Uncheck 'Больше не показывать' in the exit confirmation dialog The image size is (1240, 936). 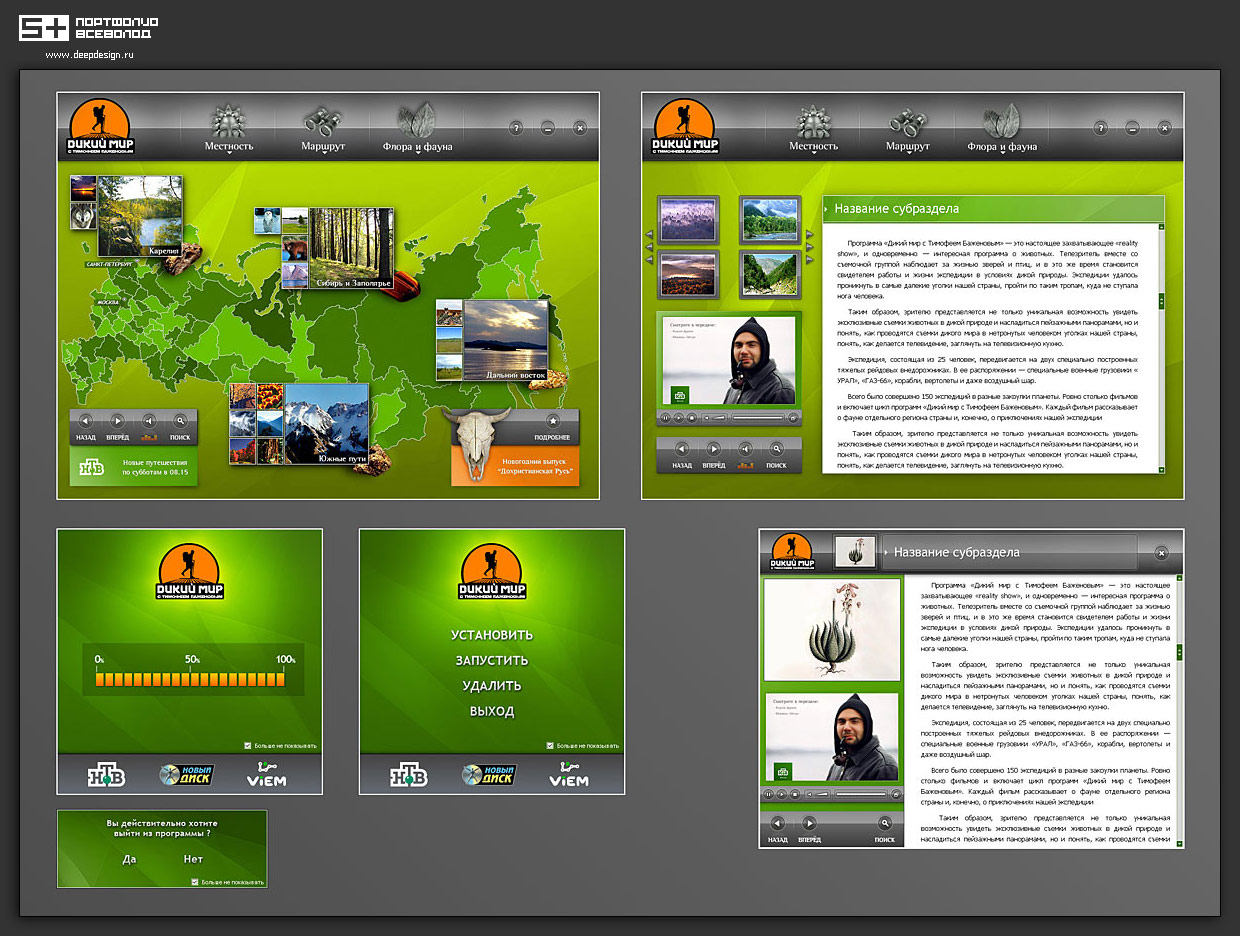click(195, 882)
